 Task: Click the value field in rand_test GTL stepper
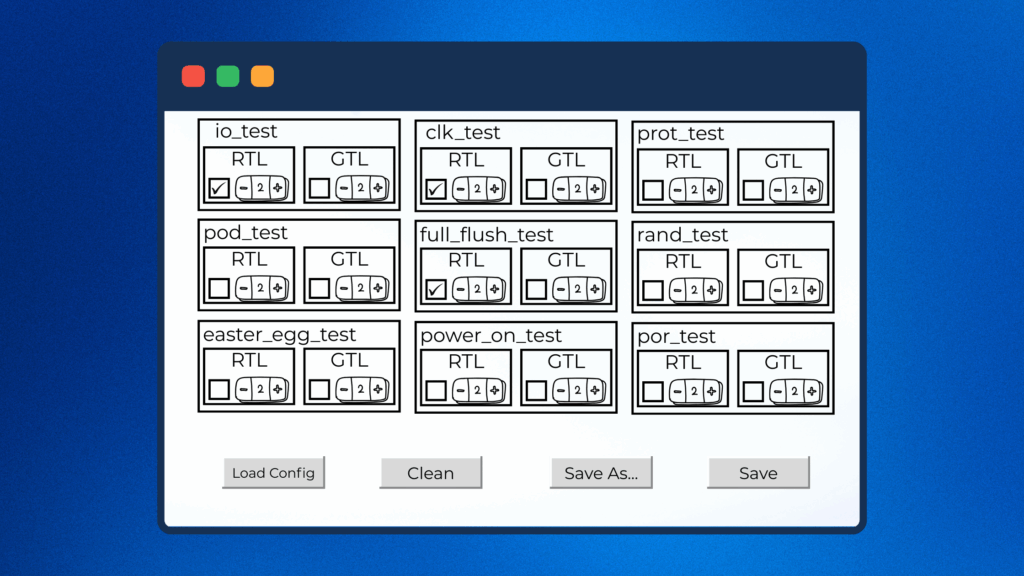tap(794, 290)
